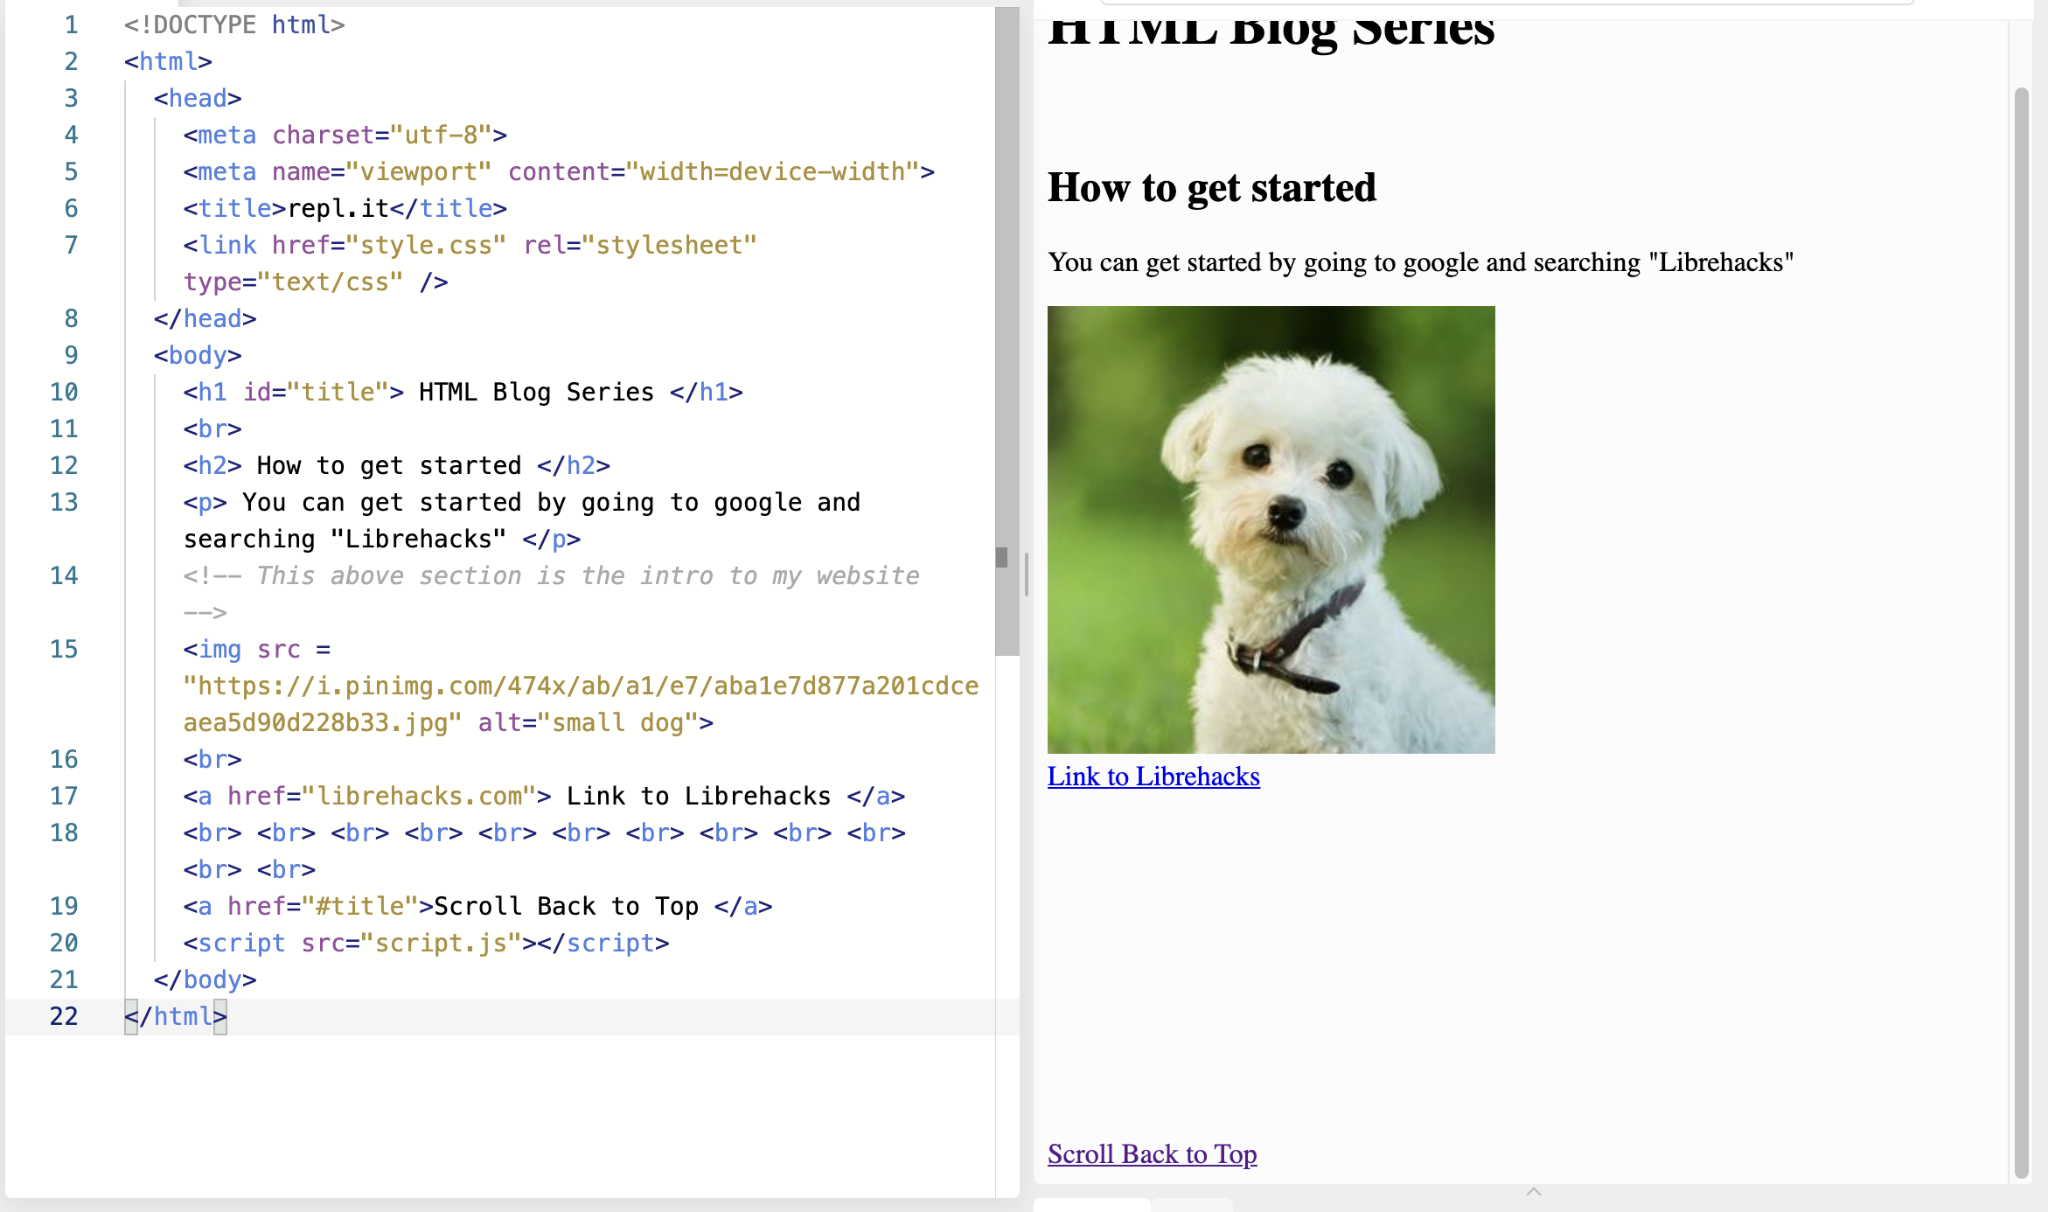Click the pinimg.com image URL string

click(x=580, y=704)
